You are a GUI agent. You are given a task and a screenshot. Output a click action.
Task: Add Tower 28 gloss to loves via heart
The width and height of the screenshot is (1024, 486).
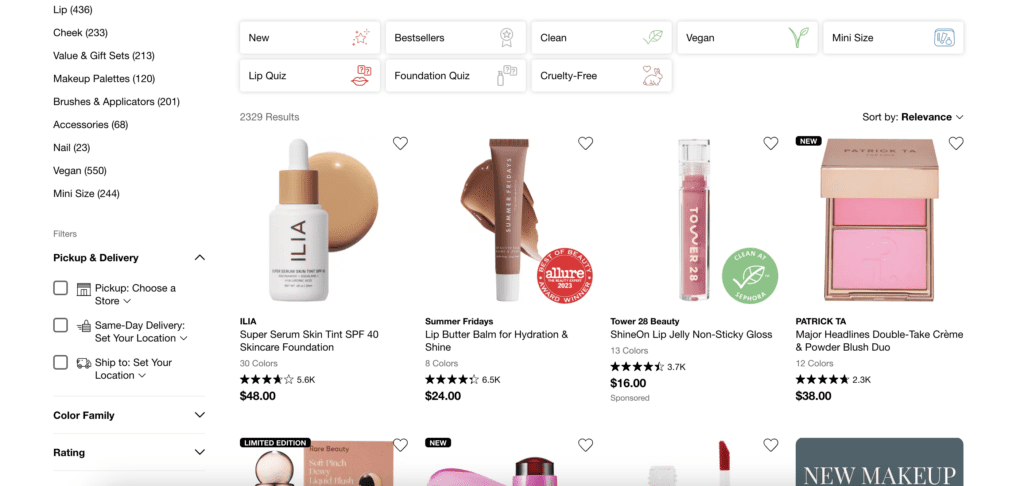pos(771,143)
